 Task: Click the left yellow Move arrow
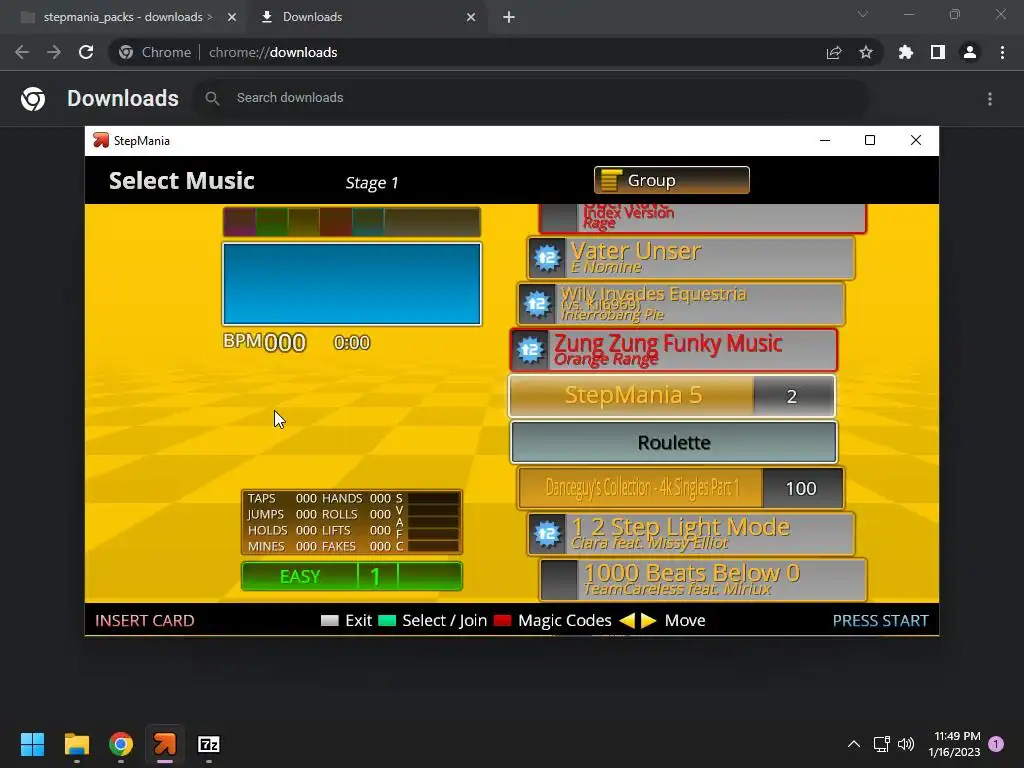click(627, 620)
